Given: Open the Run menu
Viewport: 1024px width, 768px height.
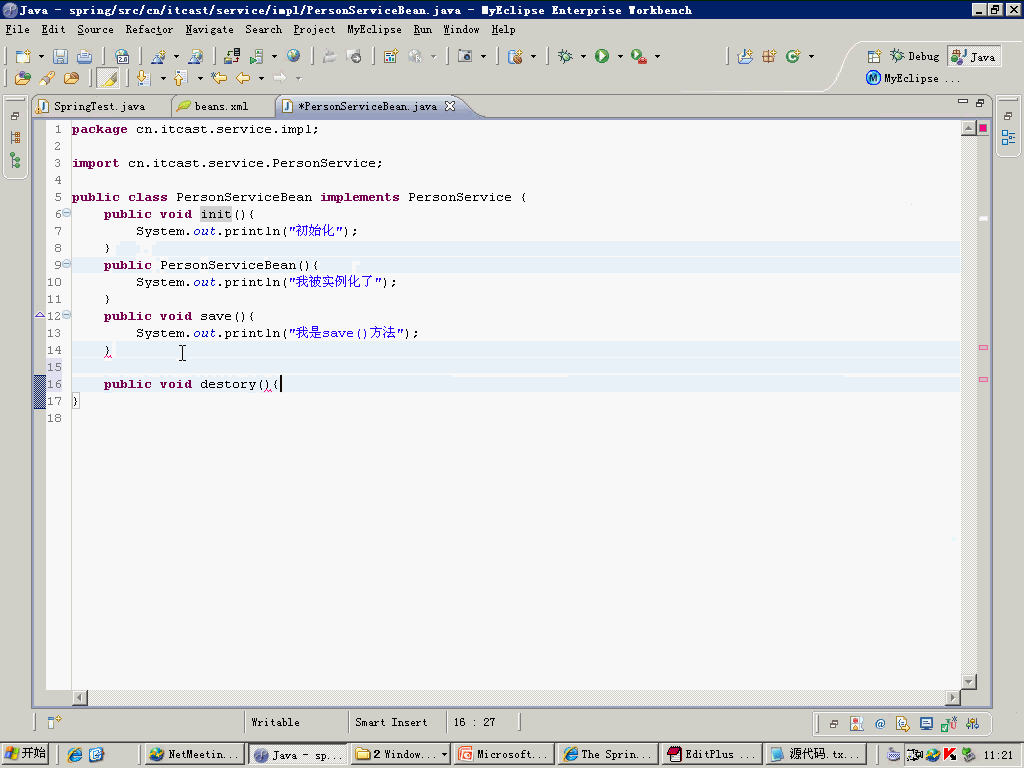Looking at the screenshot, I should tap(423, 29).
